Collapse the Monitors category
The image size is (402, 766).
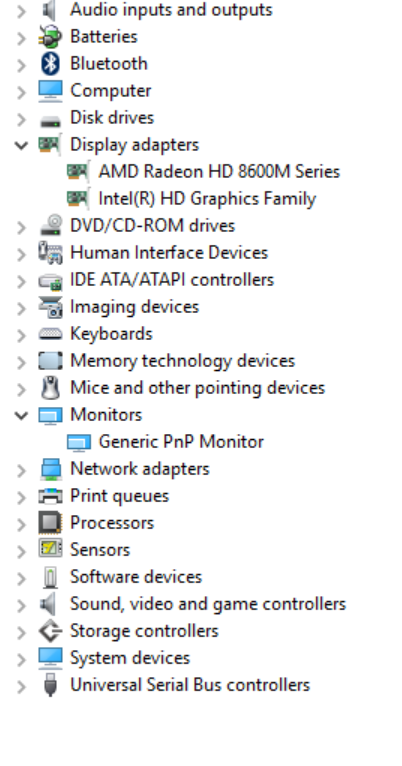coord(21,415)
